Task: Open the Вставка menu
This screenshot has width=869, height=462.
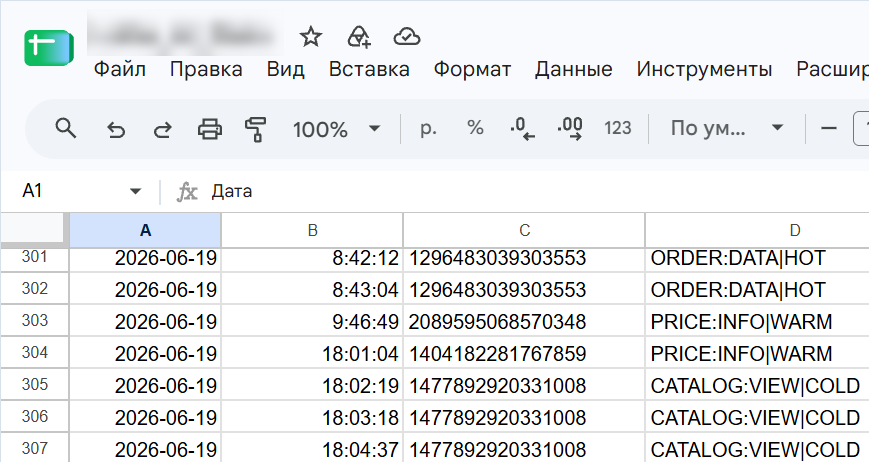Action: click(x=369, y=70)
